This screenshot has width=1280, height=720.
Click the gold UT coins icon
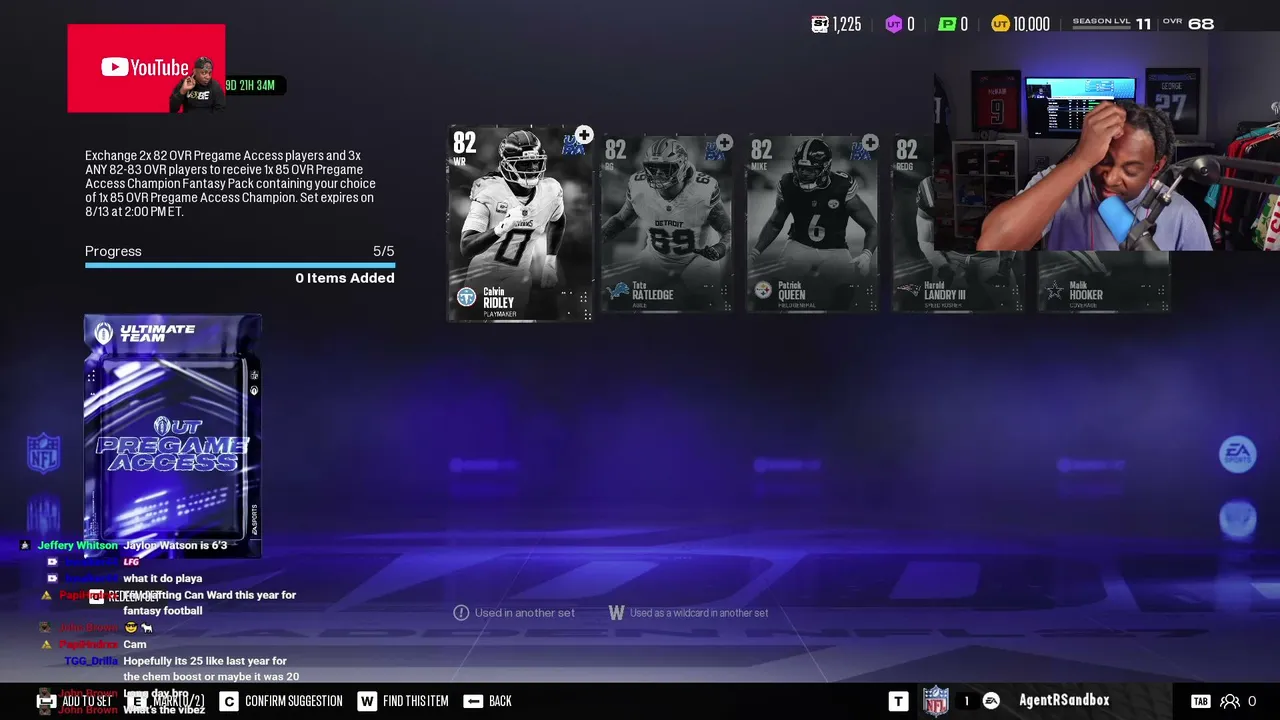1000,24
